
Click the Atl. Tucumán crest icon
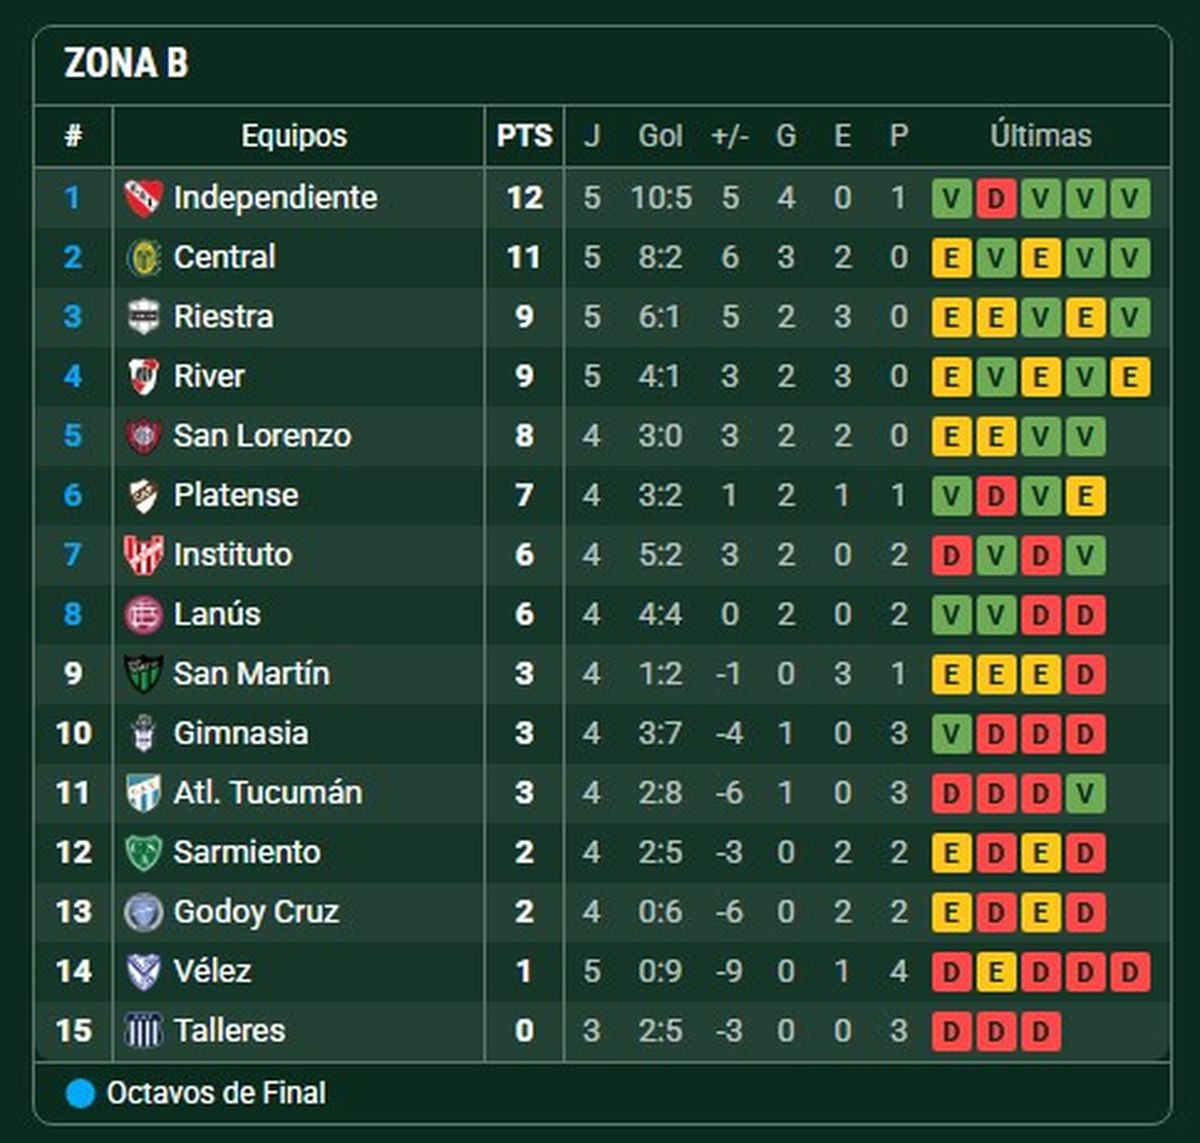point(143,793)
